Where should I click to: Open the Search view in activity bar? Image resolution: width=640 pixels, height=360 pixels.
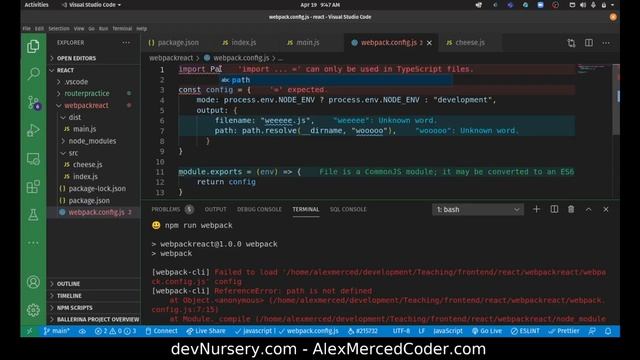point(33,74)
